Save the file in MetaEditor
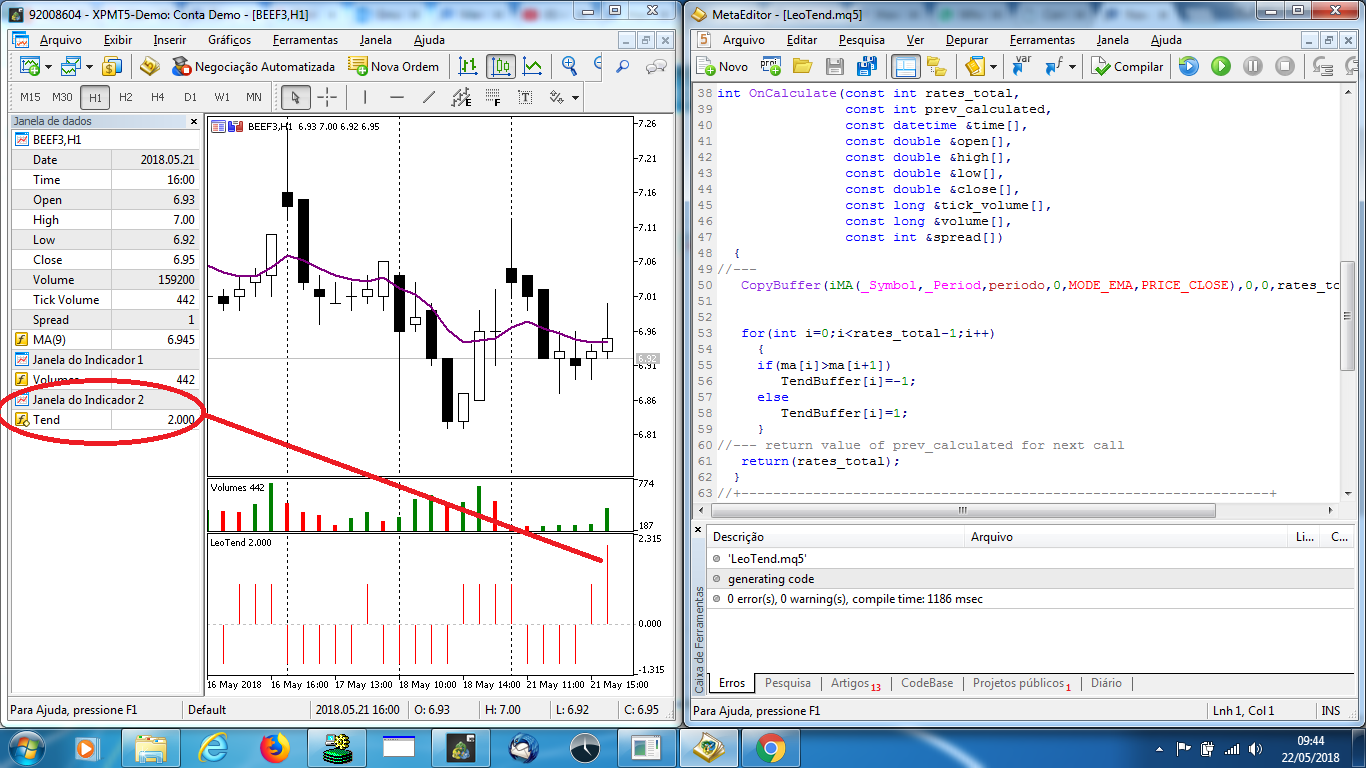This screenshot has height=768, width=1366. pos(835,66)
